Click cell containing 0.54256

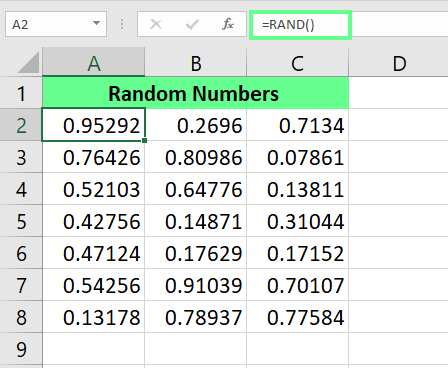94,285
